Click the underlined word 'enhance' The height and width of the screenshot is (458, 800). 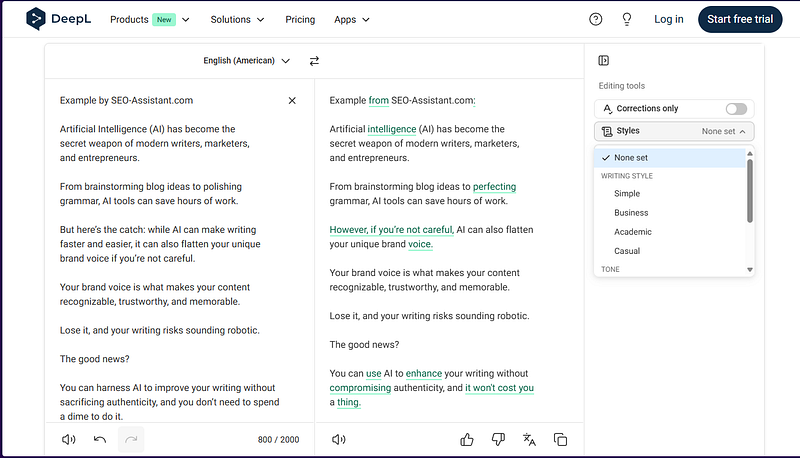[x=423, y=373]
